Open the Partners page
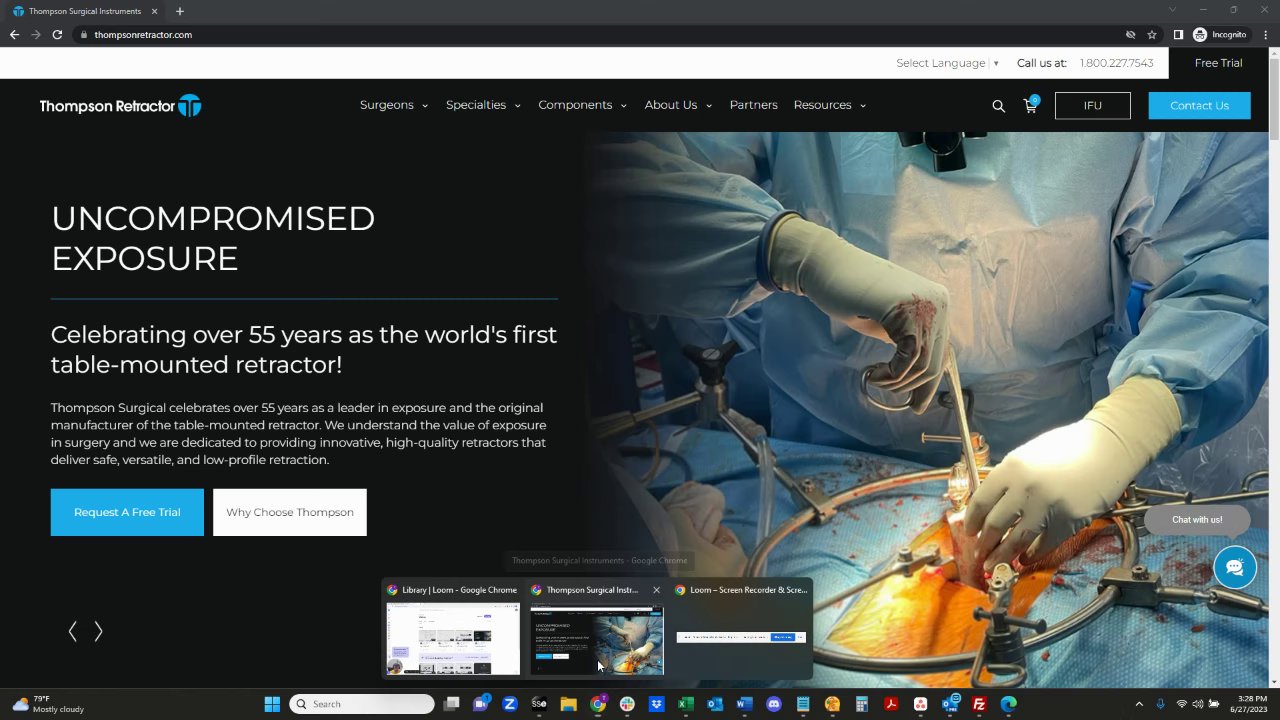The width and height of the screenshot is (1280, 720). click(x=753, y=105)
